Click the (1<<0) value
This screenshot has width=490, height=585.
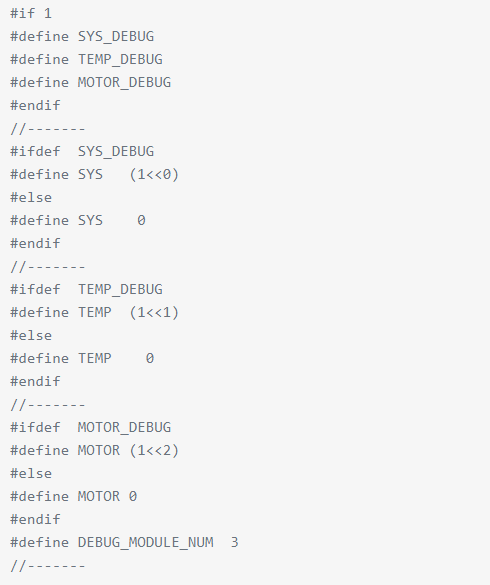tap(154, 175)
